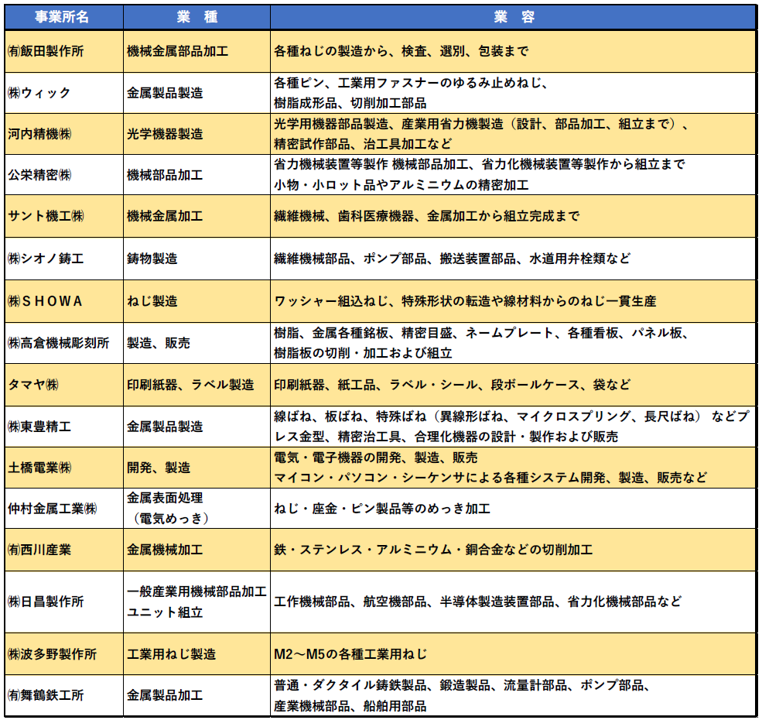Click the 印刷紙器、ラベル製造 industry cell
Image resolution: width=762 pixels, height=720 pixels.
(x=197, y=385)
